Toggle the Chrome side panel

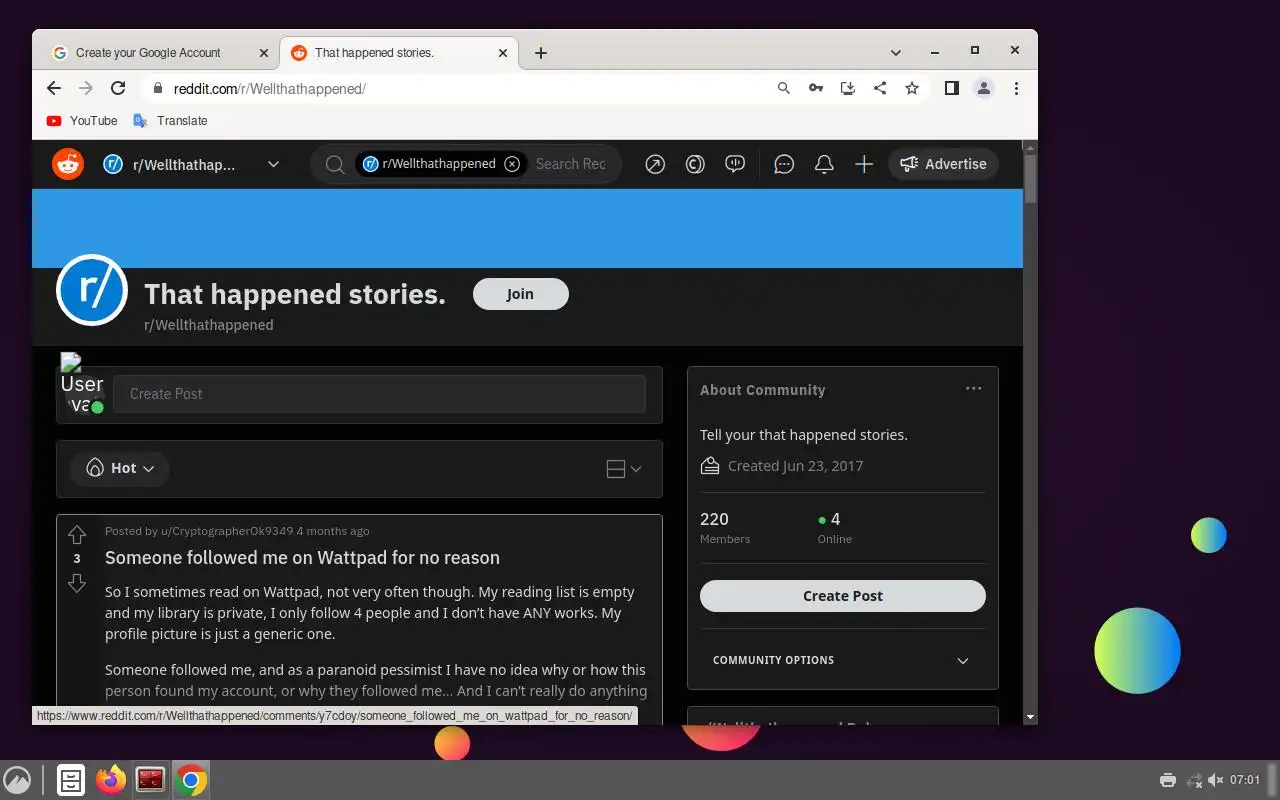[x=952, y=88]
